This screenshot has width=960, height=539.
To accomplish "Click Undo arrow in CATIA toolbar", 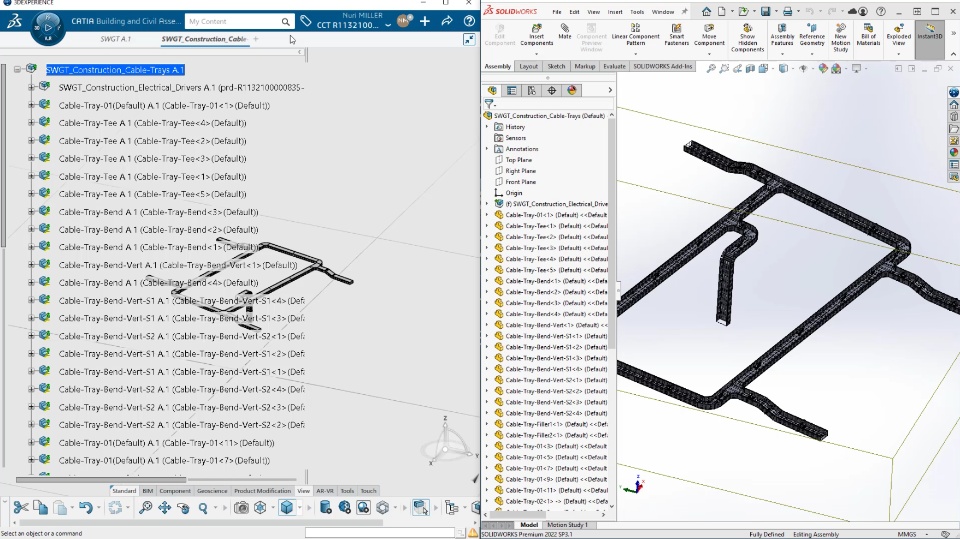I will [85, 507].
